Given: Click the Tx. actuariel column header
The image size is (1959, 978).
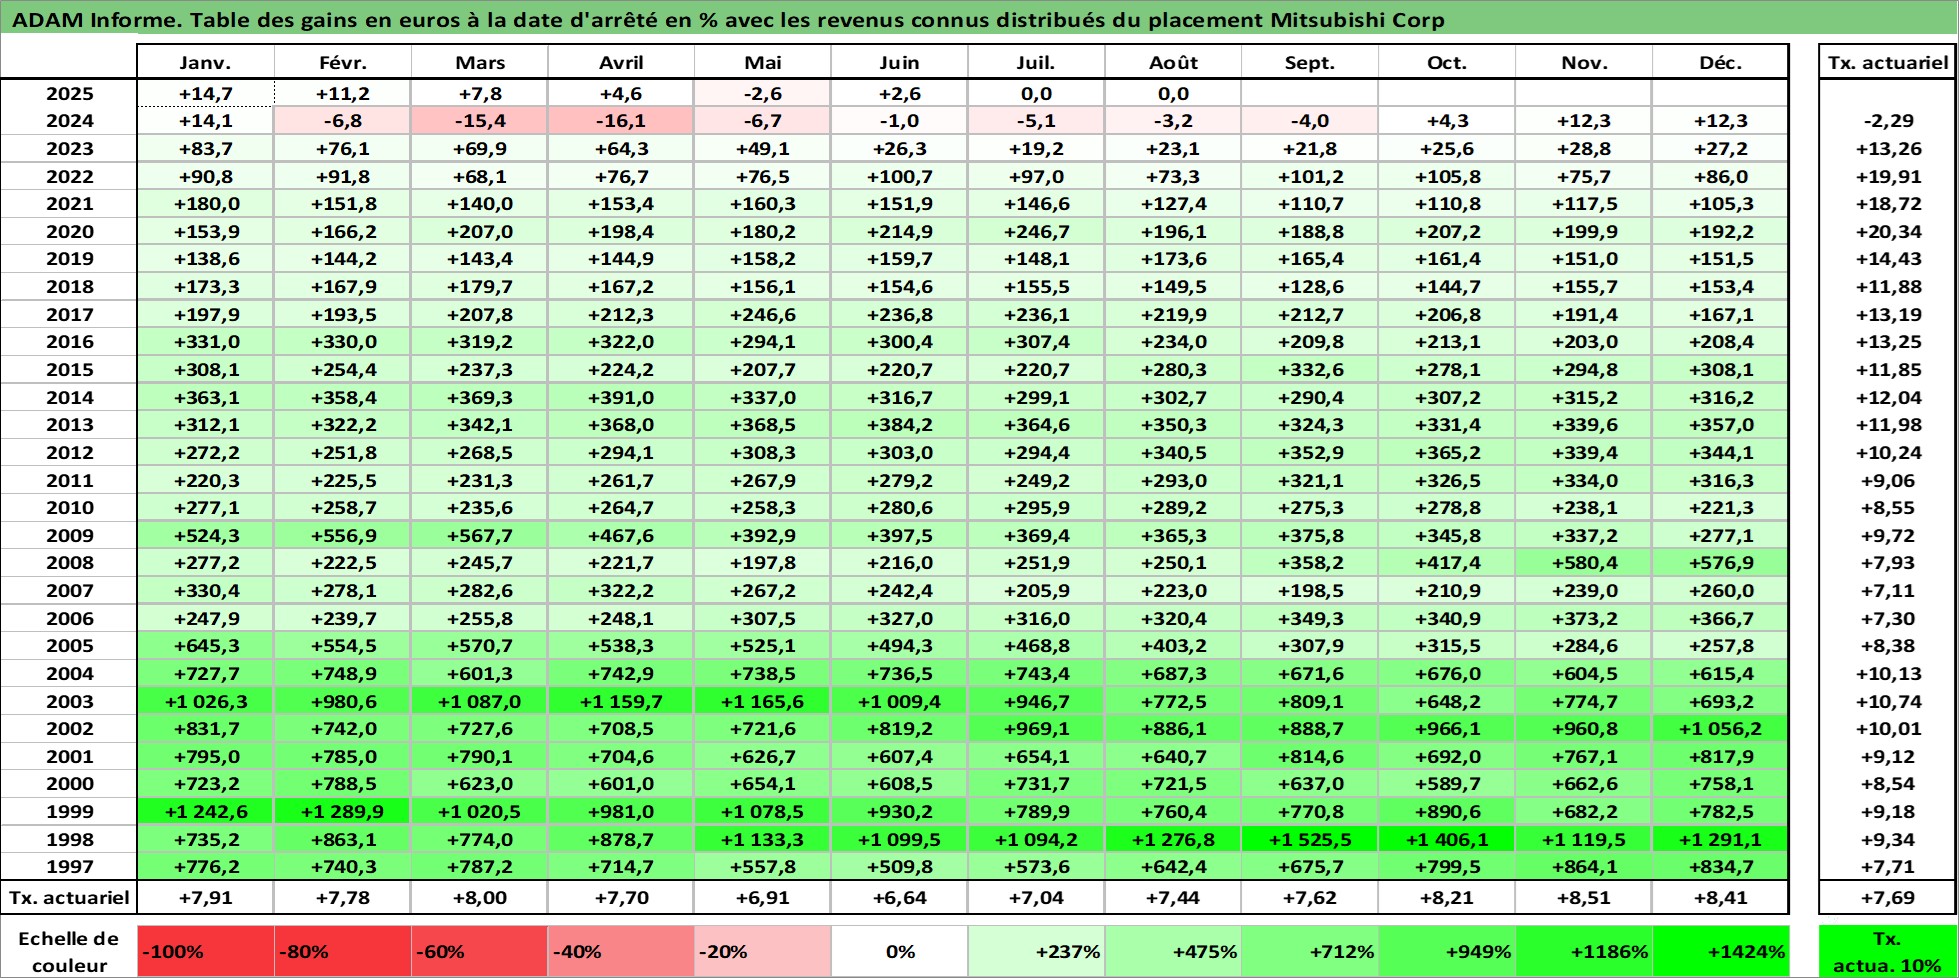Looking at the screenshot, I should [x=1888, y=62].
